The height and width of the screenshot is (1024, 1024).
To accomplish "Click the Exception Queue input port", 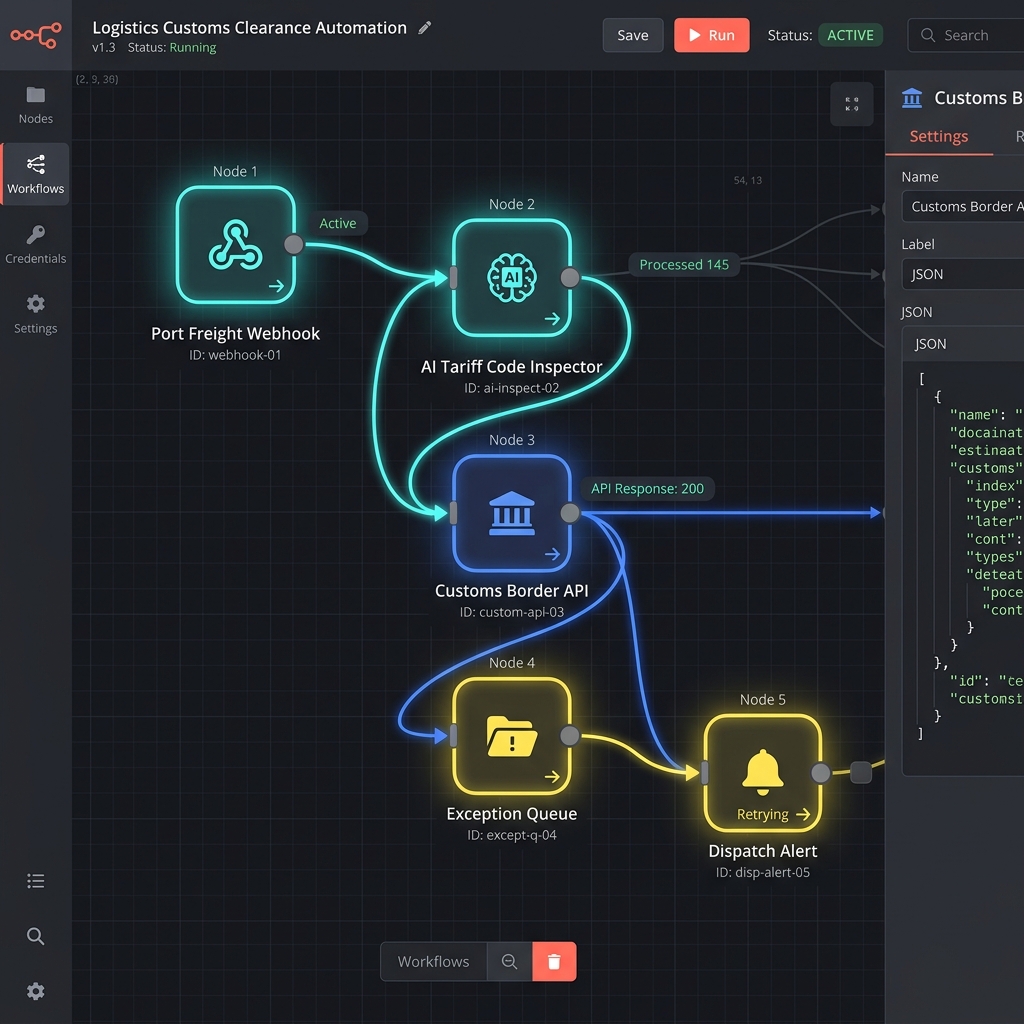I will pos(453,736).
